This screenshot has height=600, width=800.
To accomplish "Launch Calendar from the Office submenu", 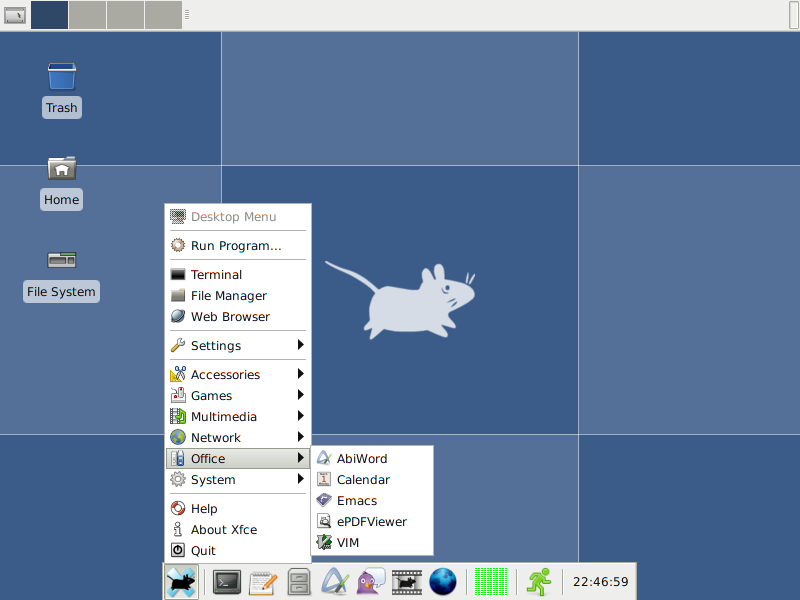I will [372, 479].
